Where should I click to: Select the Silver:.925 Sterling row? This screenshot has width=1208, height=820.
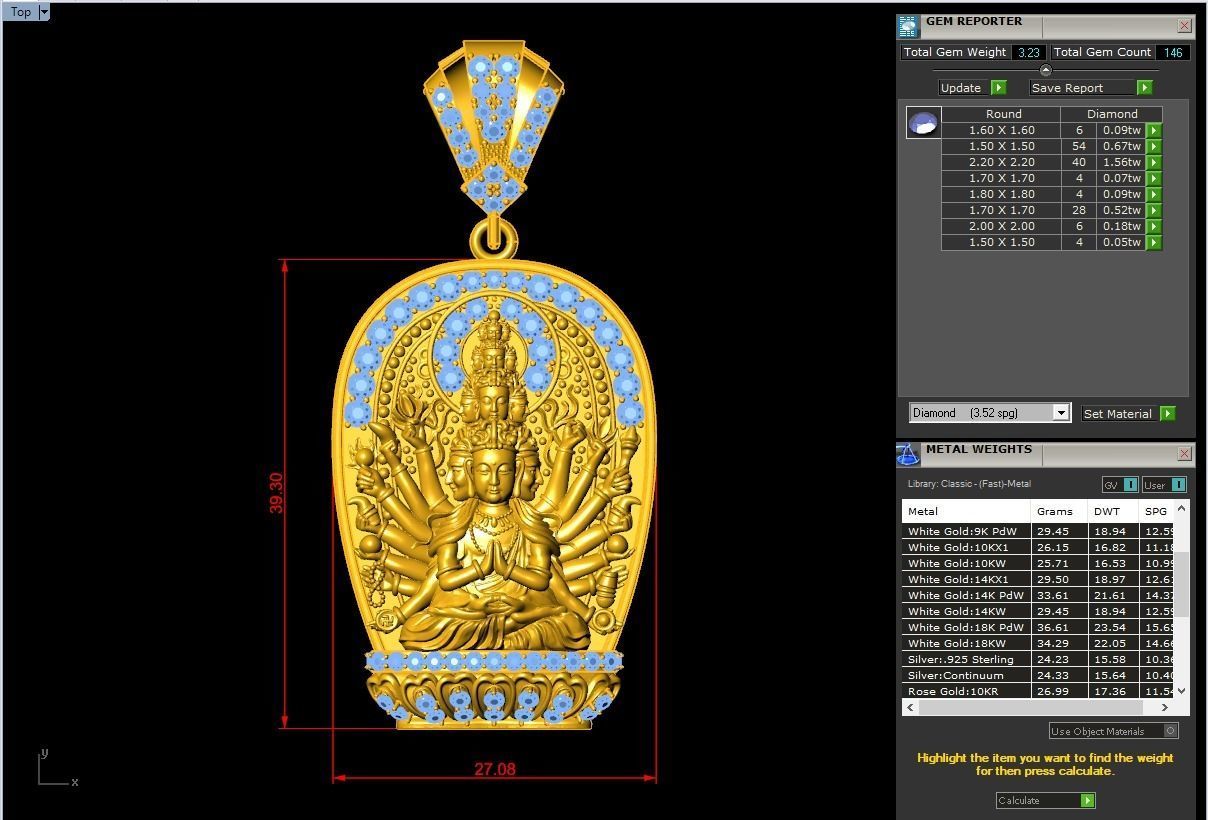[1038, 659]
